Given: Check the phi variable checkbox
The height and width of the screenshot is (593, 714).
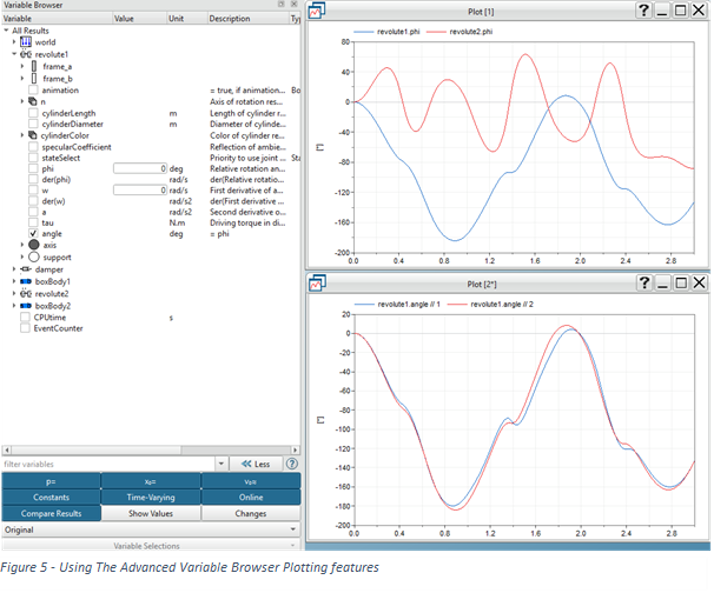Looking at the screenshot, I should coord(33,168).
